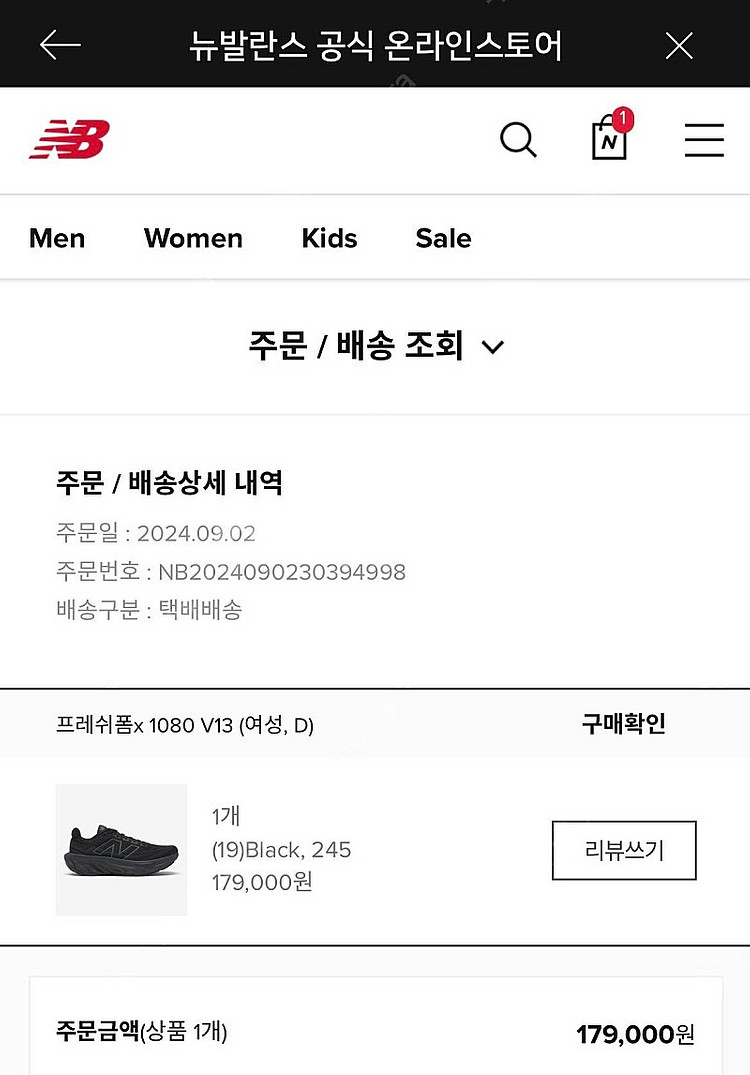Image resolution: width=750 pixels, height=1075 pixels.
Task: Open product link 프레쉬폼x 1080 V13
Action: [185, 725]
